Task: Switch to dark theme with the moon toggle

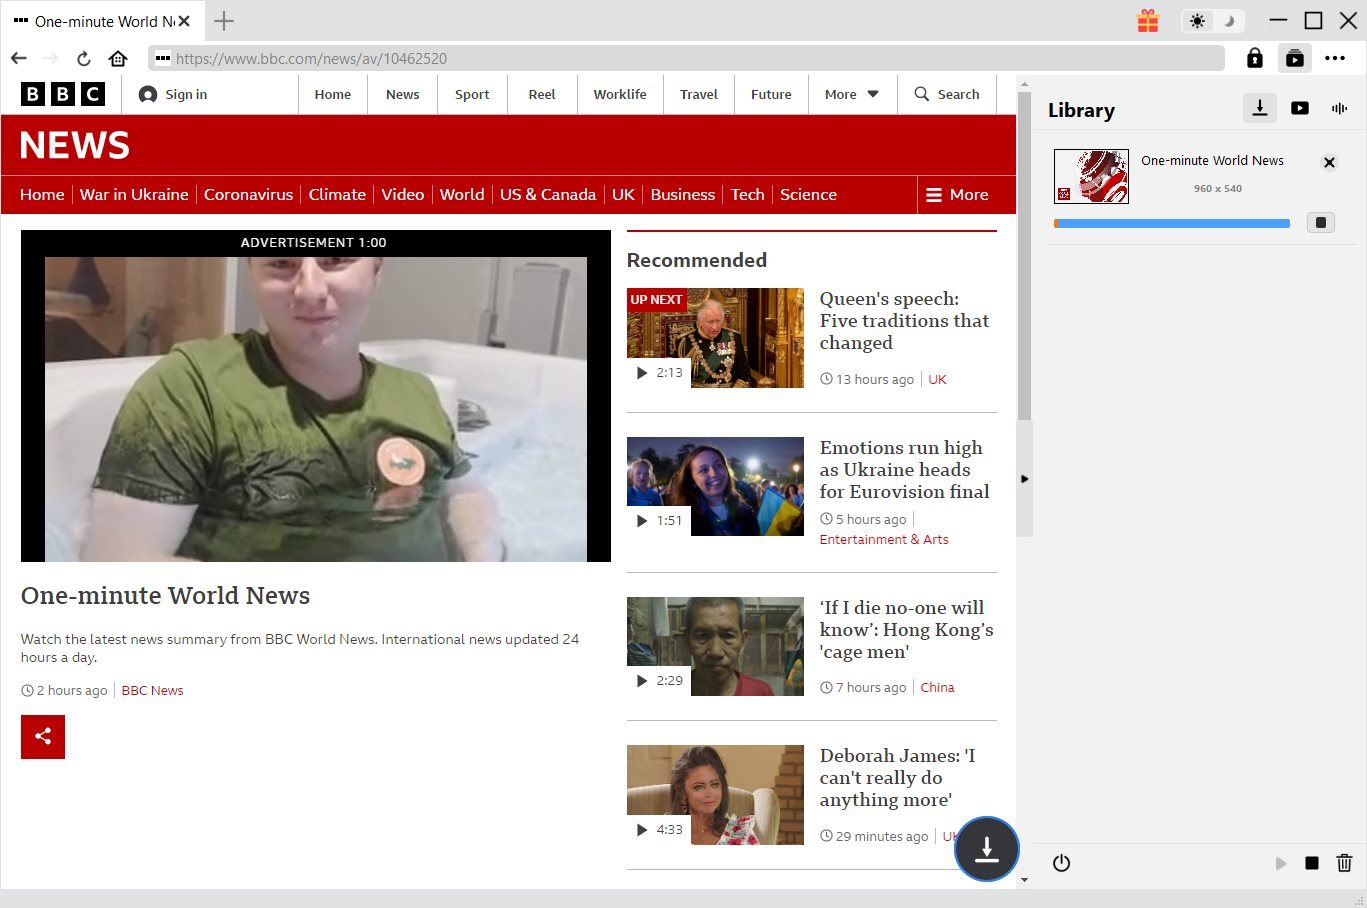Action: pos(1227,20)
